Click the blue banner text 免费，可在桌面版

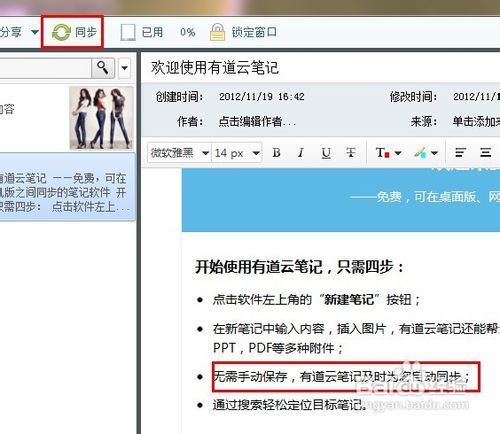(425, 197)
